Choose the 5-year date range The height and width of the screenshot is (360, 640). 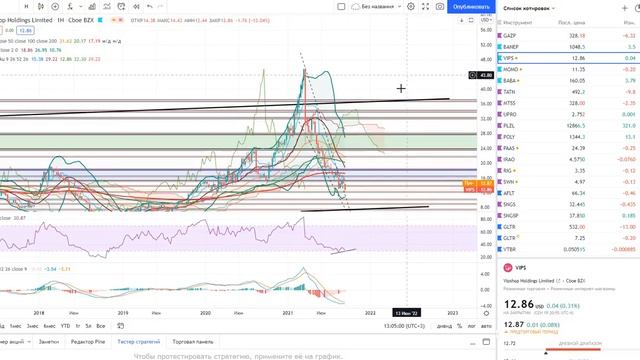88,326
